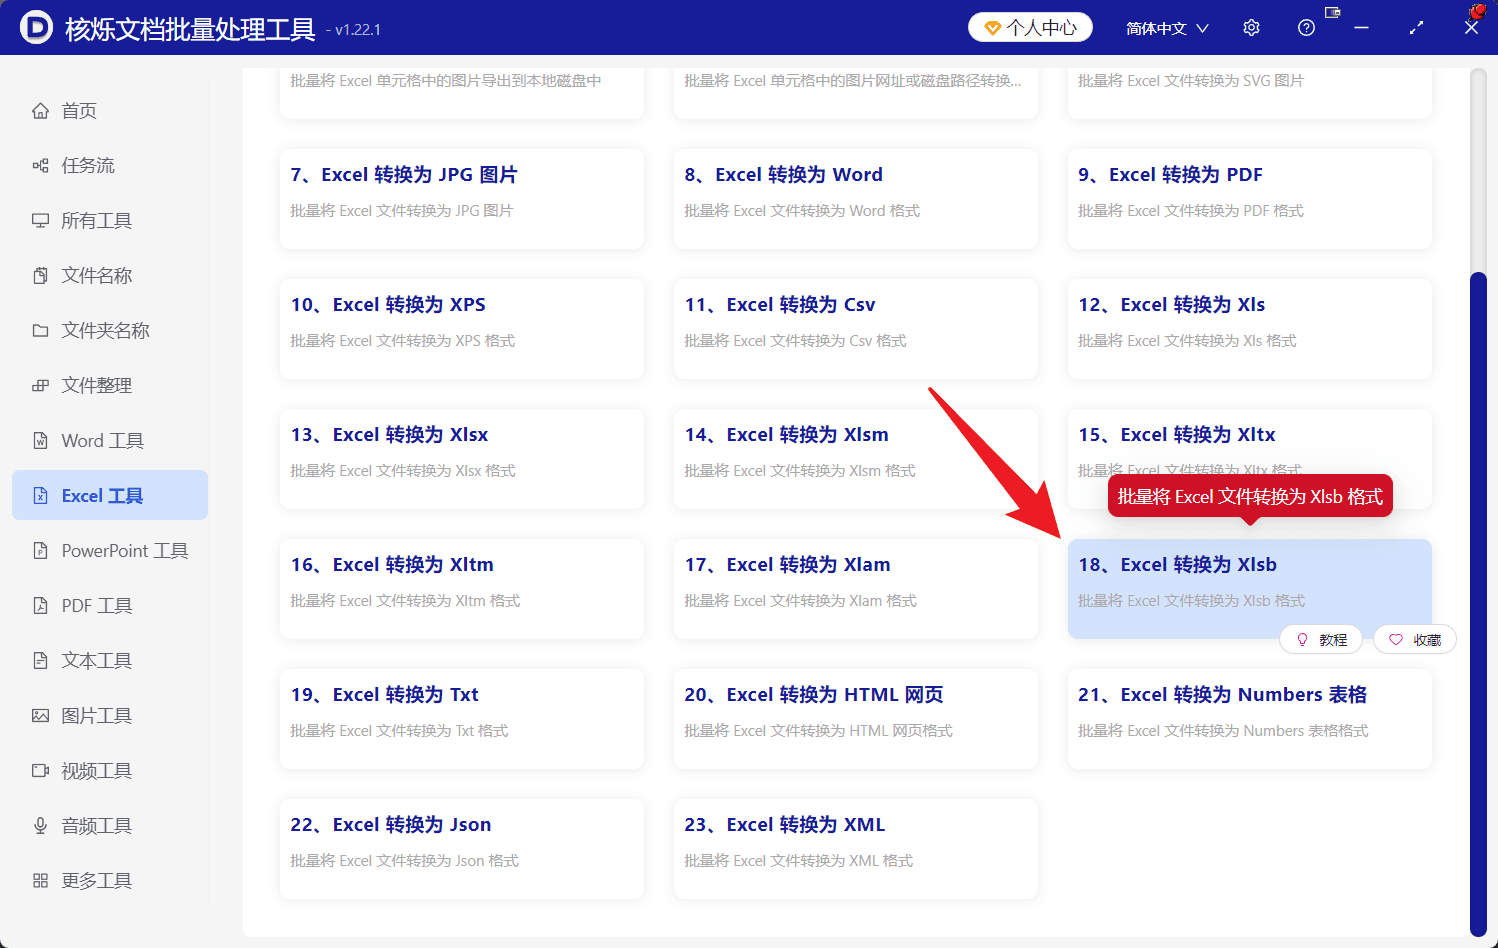This screenshot has height=948, width=1498.
Task: Click the Excel 转换为 Xlsm title
Action: coord(786,435)
